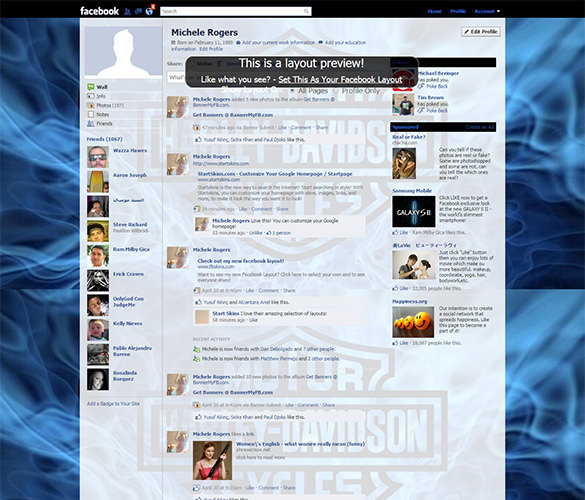Open the Account dropdown menu
The width and height of the screenshot is (585, 500).
coord(487,11)
